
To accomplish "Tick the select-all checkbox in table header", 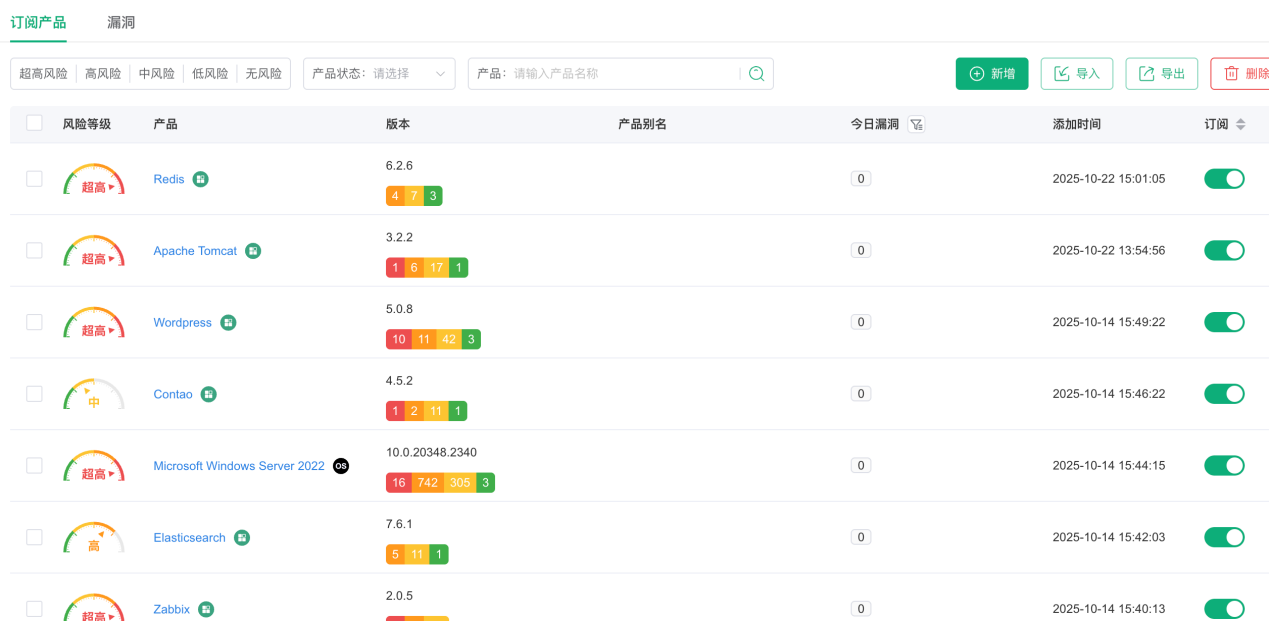I will (35, 123).
